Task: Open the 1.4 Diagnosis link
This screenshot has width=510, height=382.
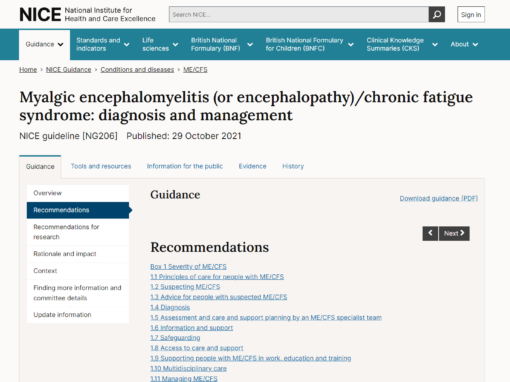Action: click(170, 307)
